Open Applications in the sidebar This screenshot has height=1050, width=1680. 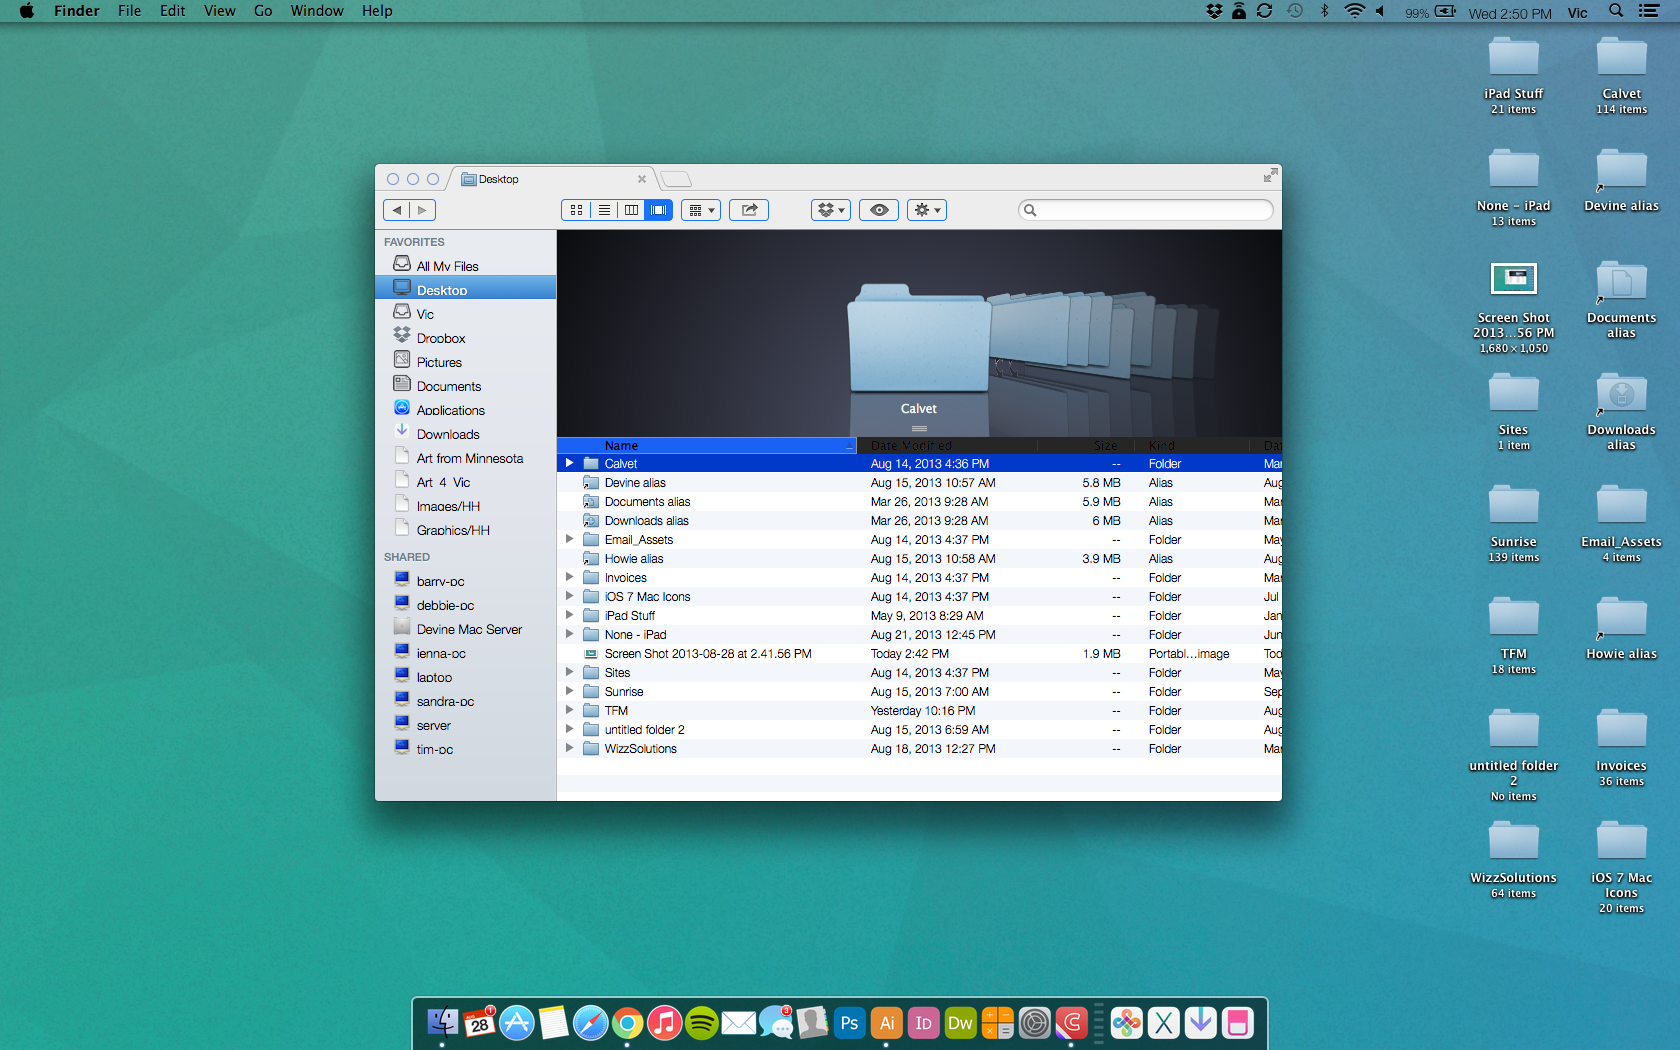pos(450,410)
